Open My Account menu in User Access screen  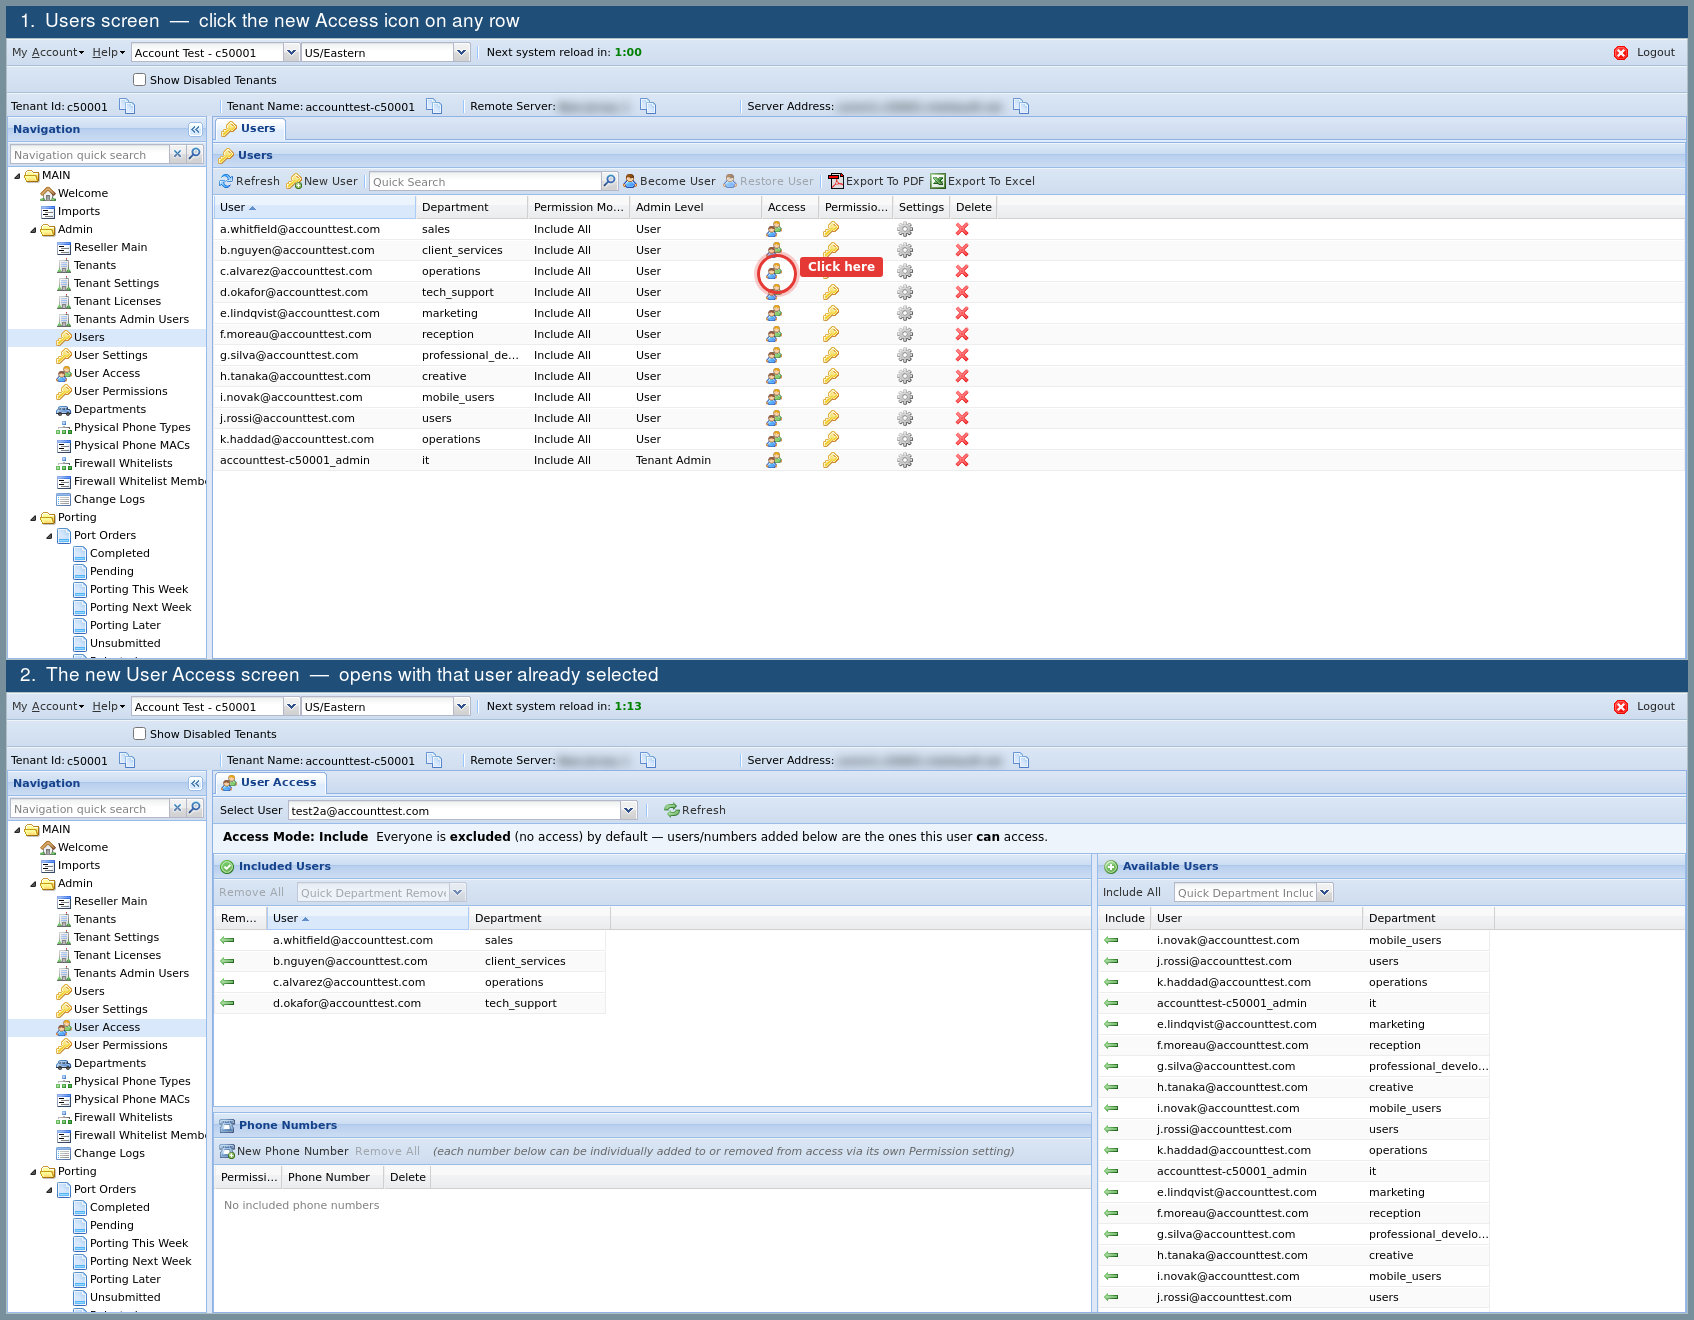point(48,706)
